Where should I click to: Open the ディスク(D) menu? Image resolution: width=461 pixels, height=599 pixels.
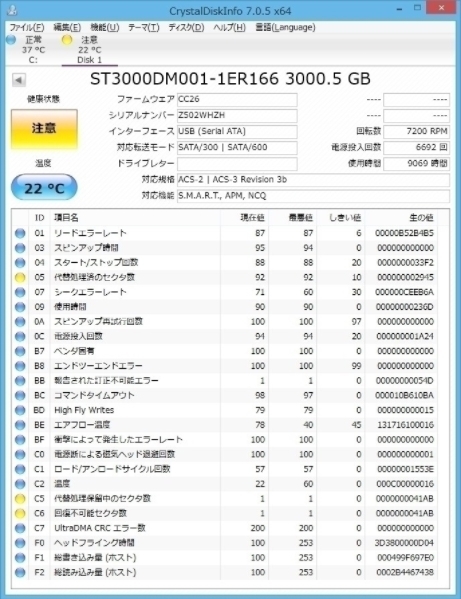pos(186,28)
